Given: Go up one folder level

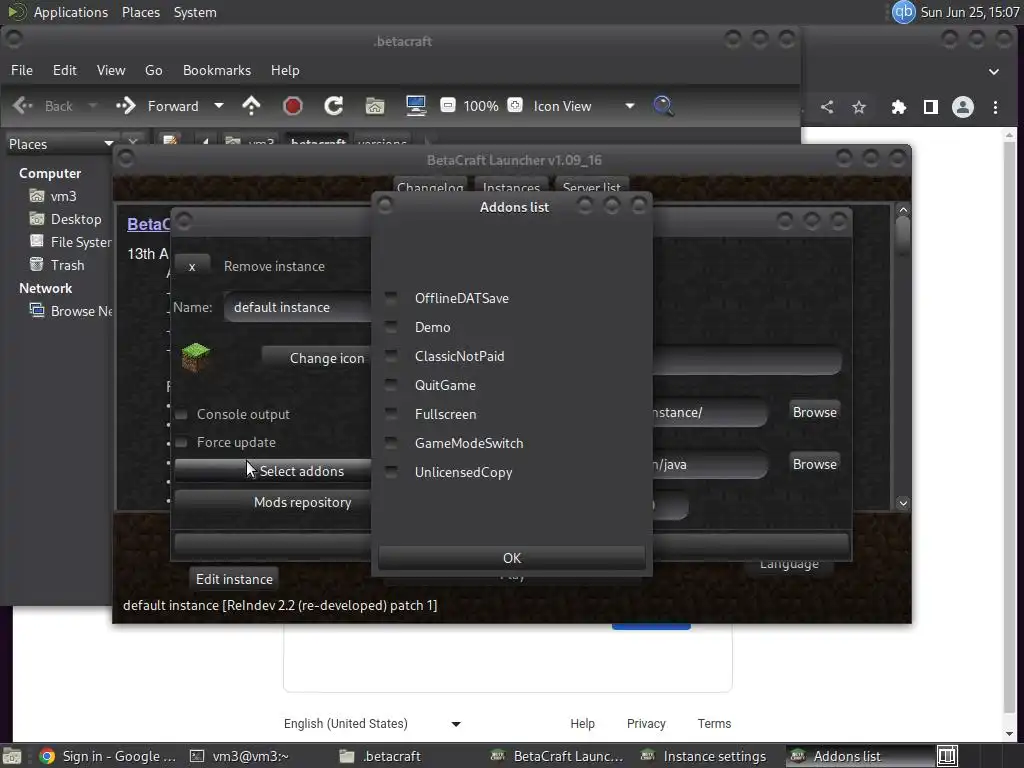Looking at the screenshot, I should (x=251, y=105).
